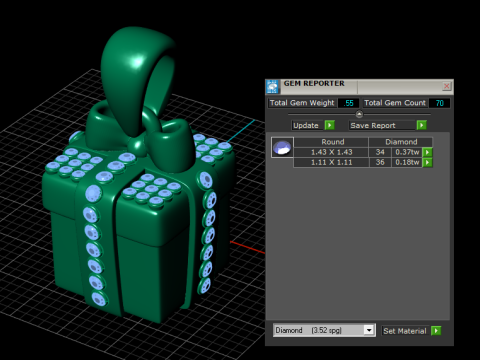Click the Total Gem Count label
Screen dimensions: 480x360
pos(395,103)
